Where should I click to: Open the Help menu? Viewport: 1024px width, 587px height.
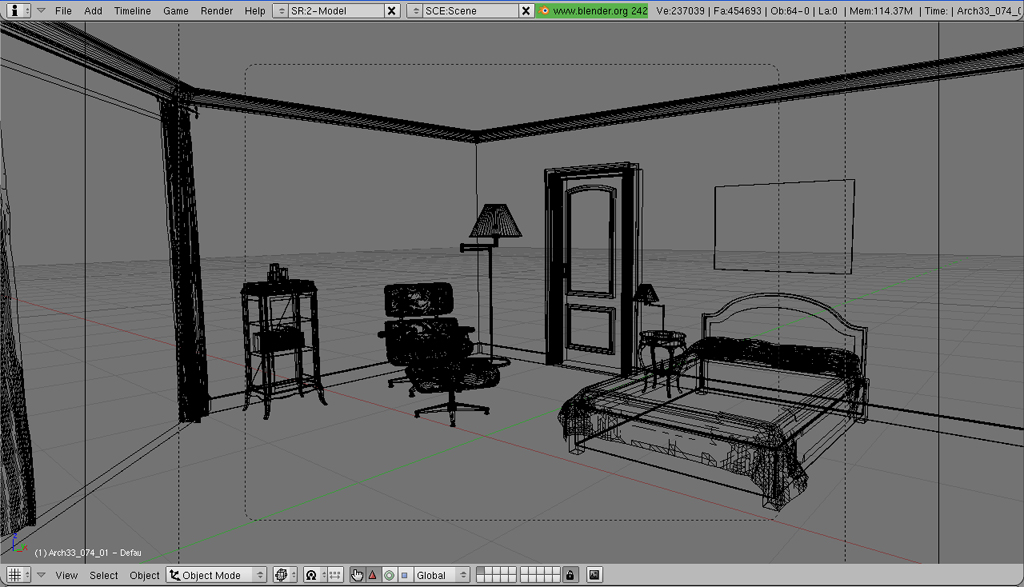click(x=255, y=10)
